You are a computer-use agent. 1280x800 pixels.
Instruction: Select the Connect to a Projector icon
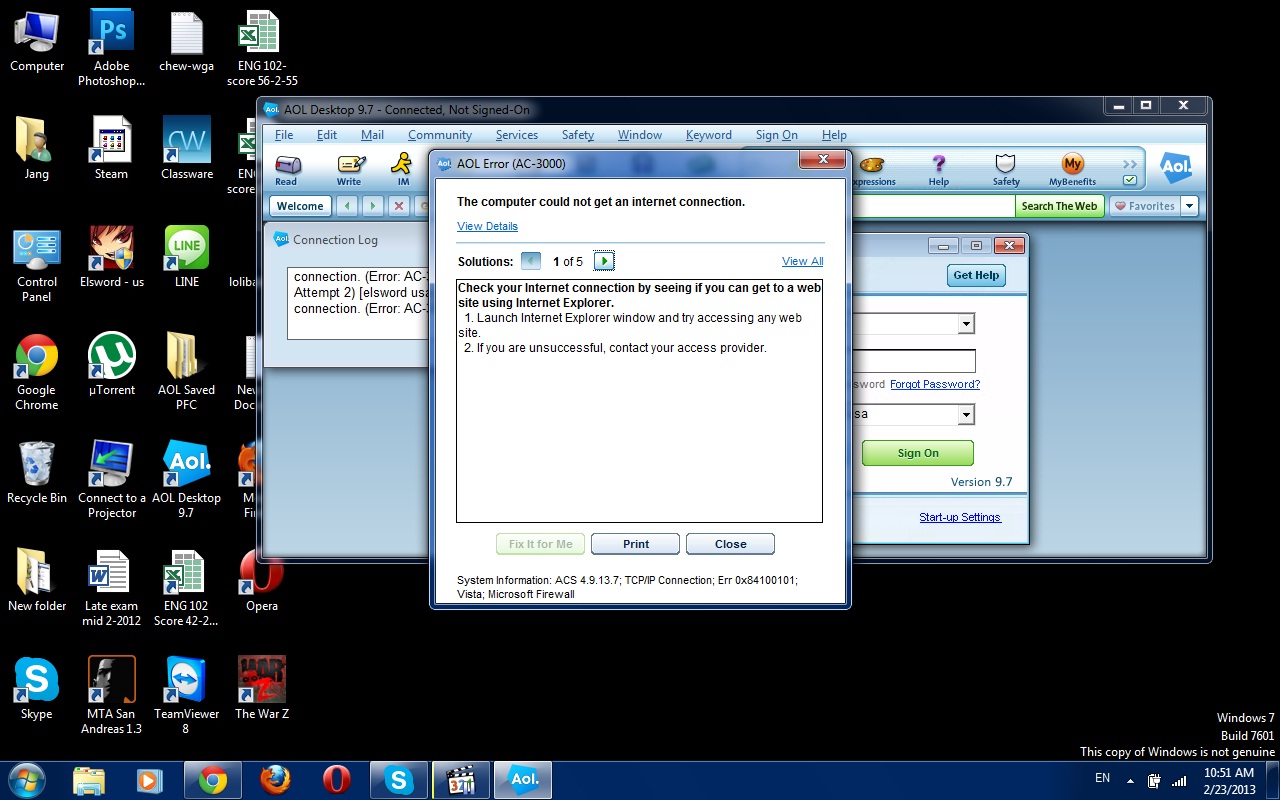[x=111, y=480]
